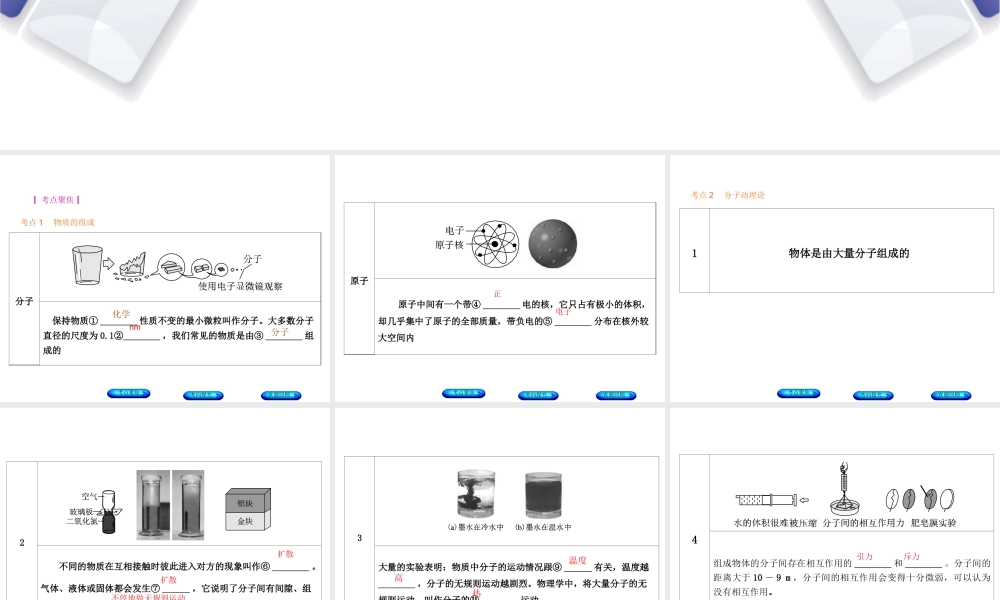Click the soap film rings illustration
1000x600 pixels.
pos(920,498)
